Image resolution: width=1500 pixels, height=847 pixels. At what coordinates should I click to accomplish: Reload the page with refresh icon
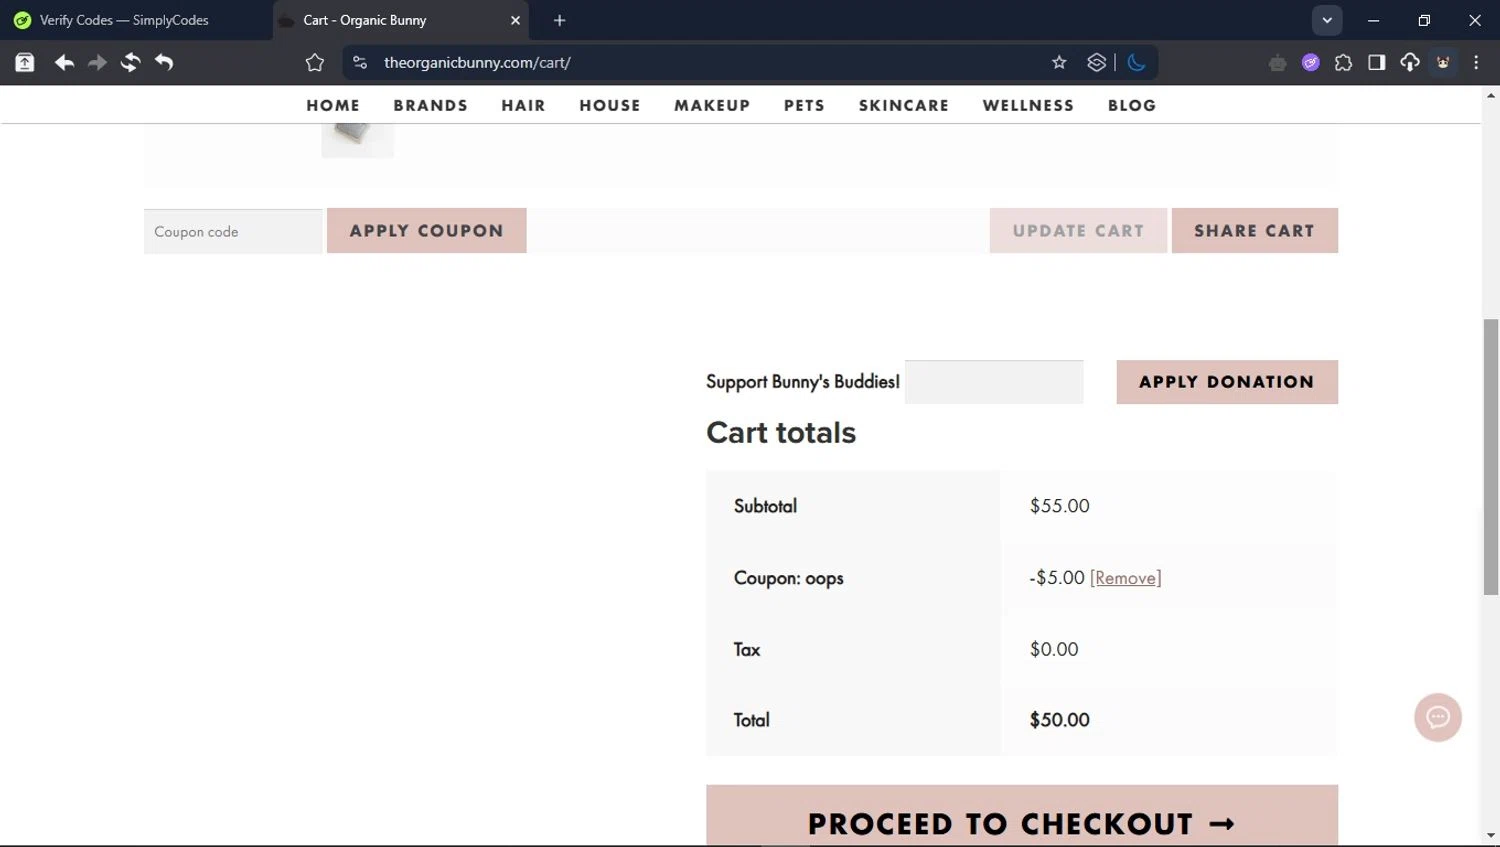coord(130,63)
